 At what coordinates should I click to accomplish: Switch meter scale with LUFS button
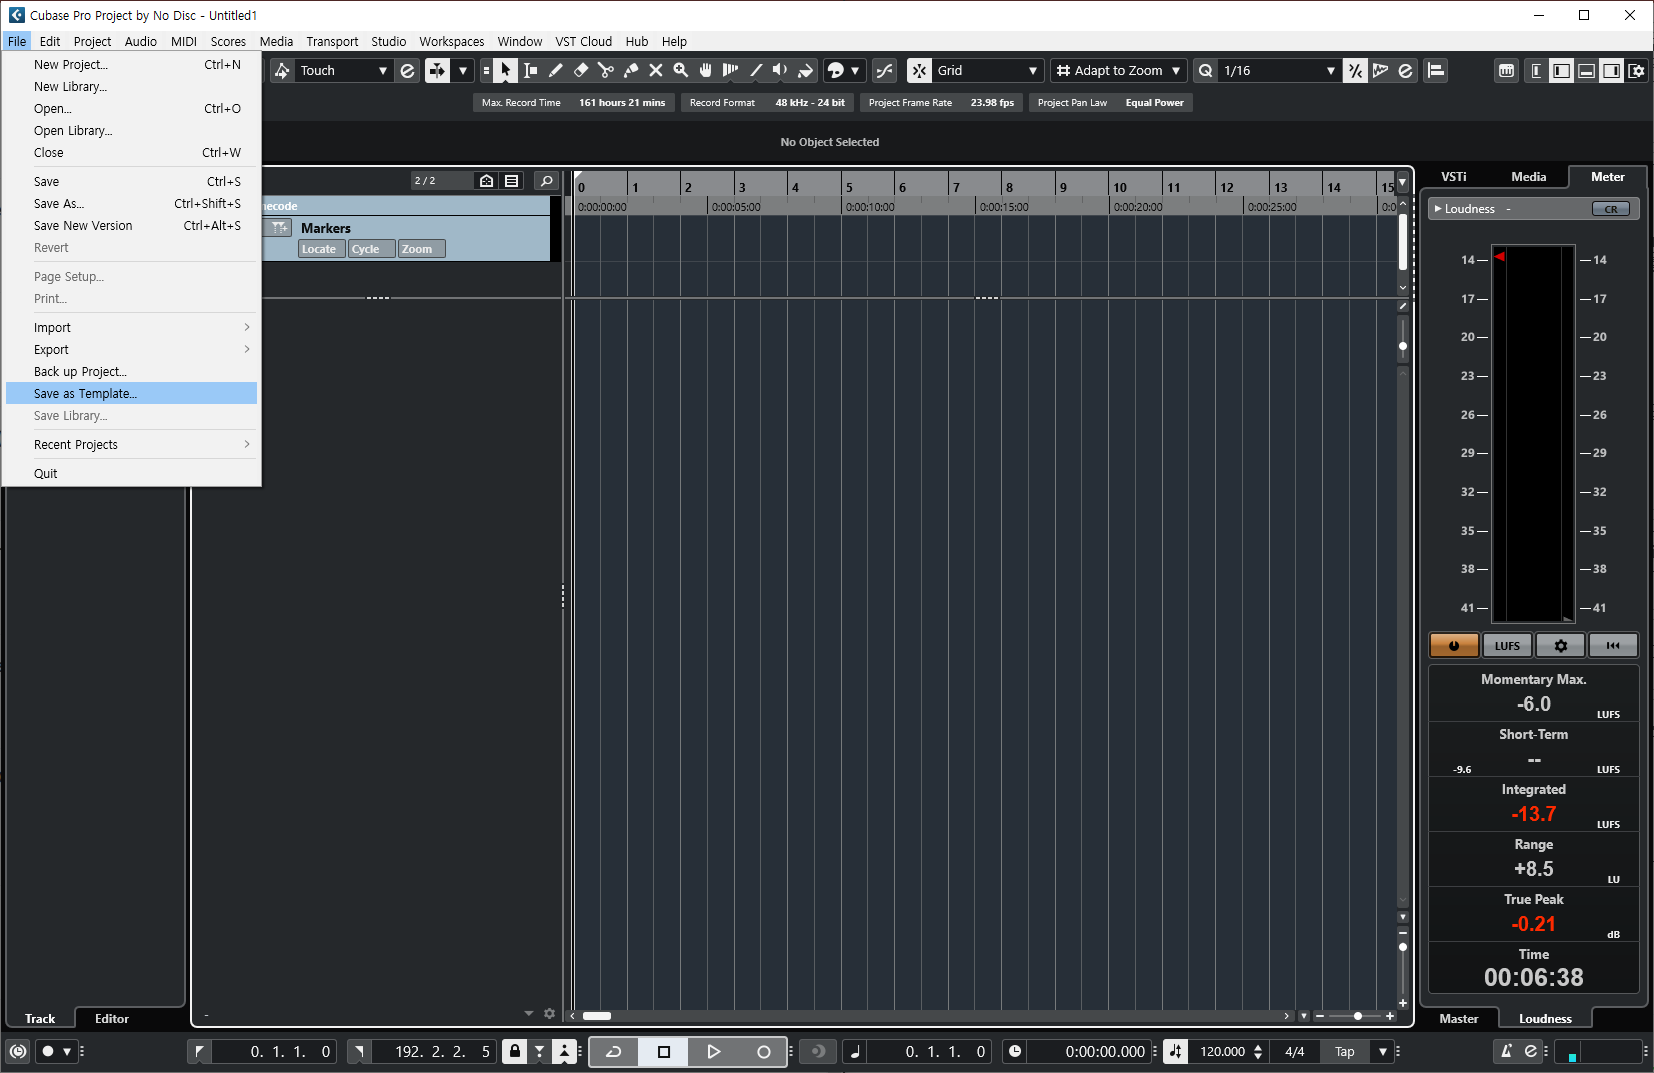click(1507, 645)
